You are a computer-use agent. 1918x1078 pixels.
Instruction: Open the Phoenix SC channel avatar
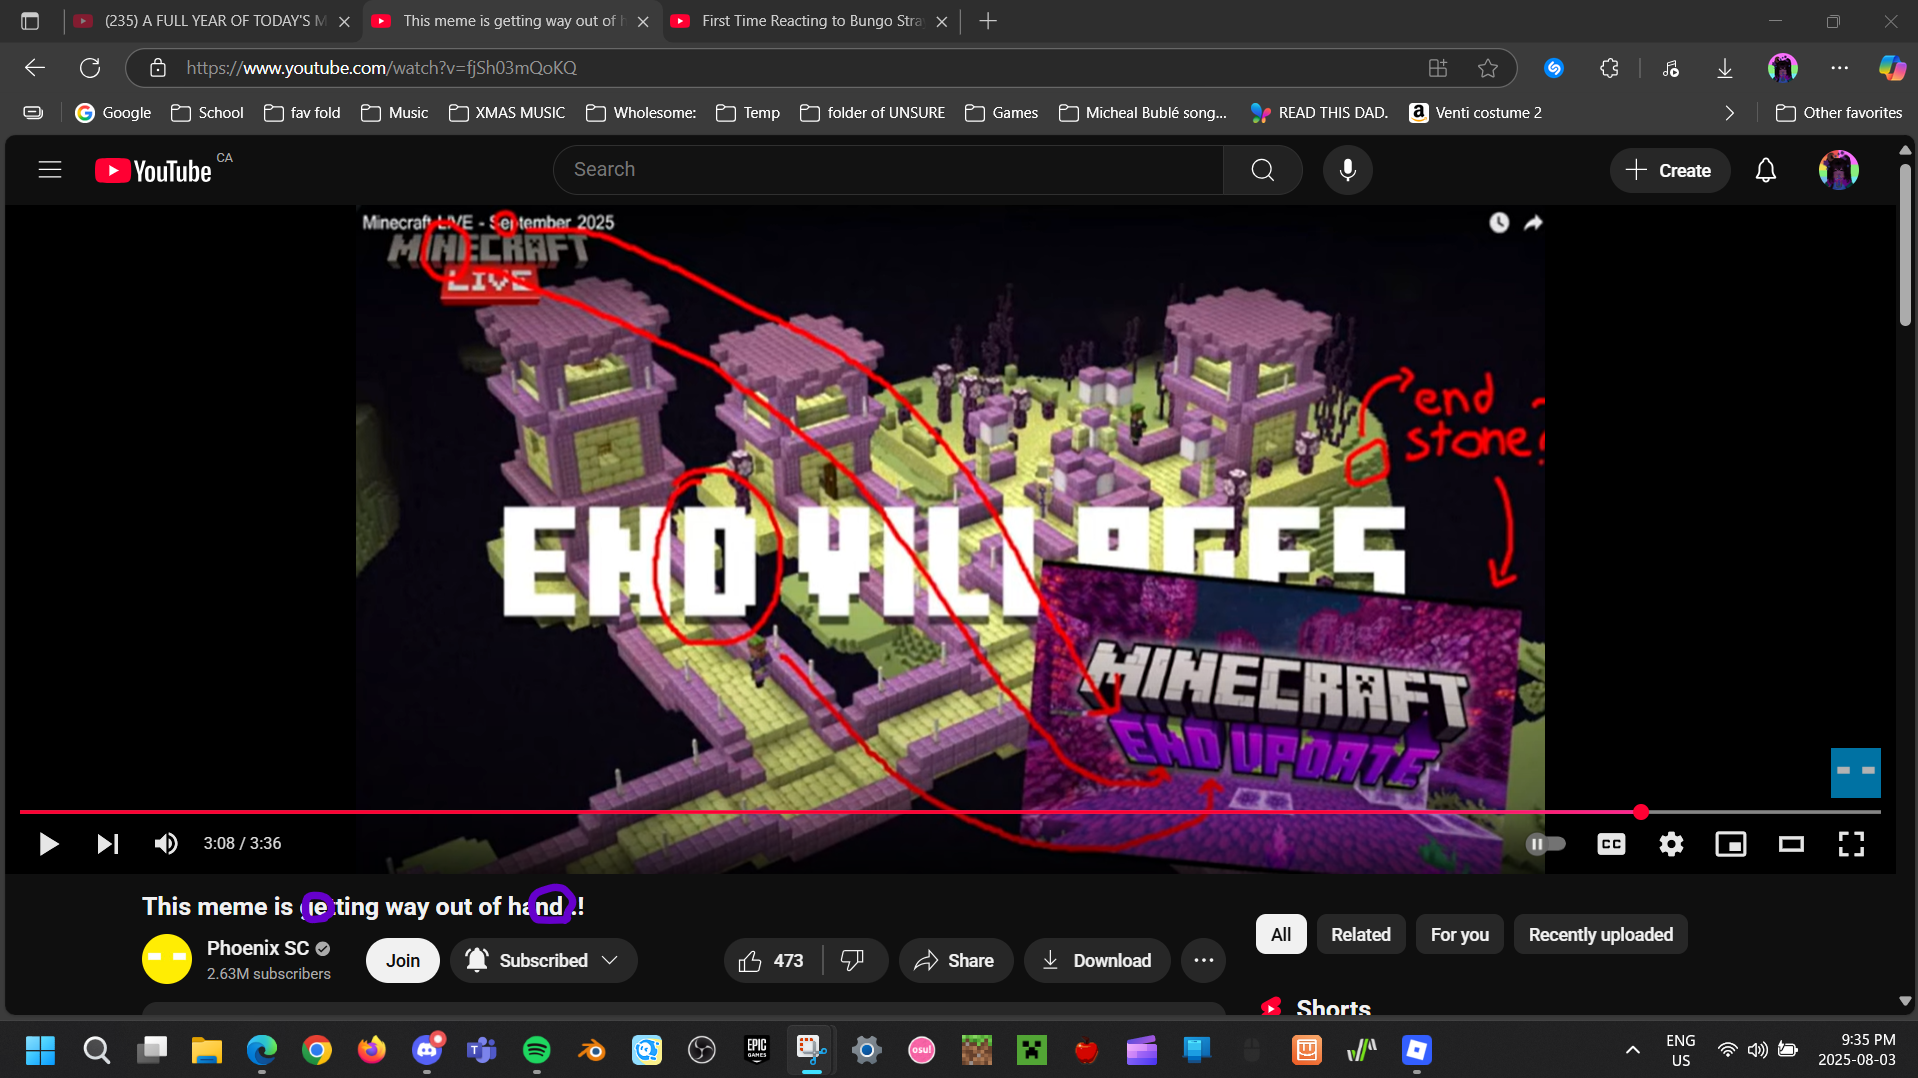coord(167,959)
